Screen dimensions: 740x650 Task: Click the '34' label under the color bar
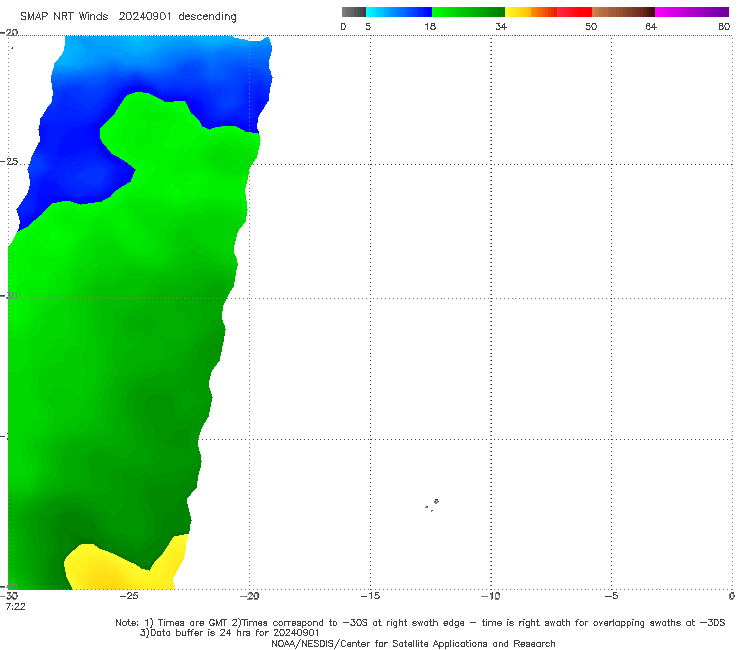[x=501, y=26]
